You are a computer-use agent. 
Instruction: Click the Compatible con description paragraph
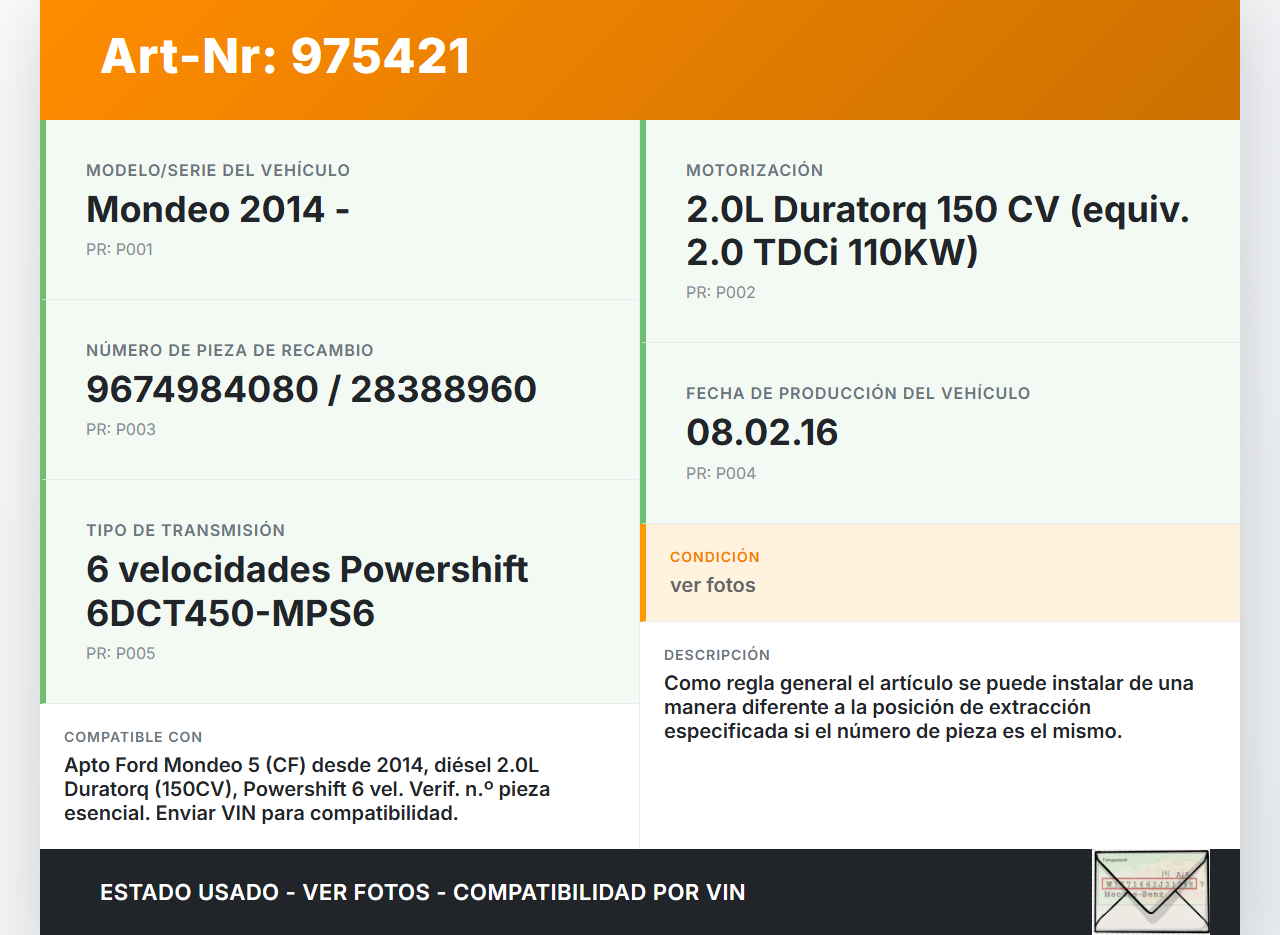306,789
